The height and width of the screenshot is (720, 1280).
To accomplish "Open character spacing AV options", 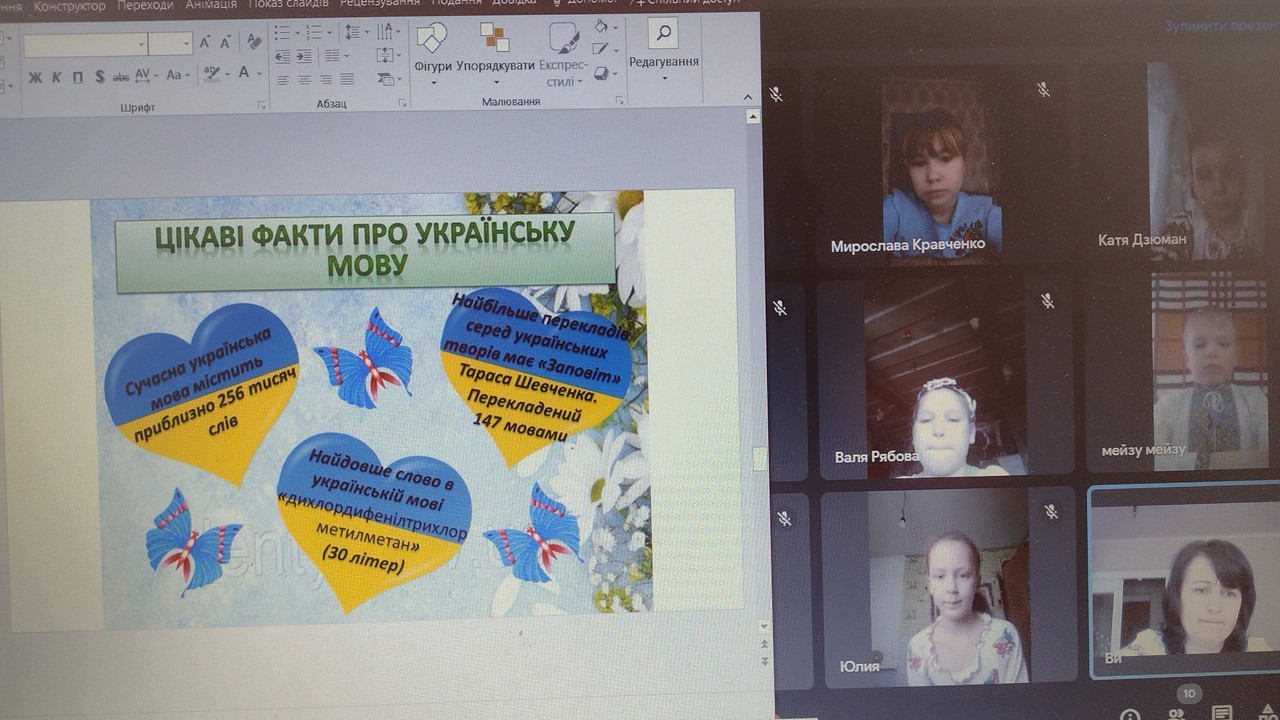I will point(146,75).
